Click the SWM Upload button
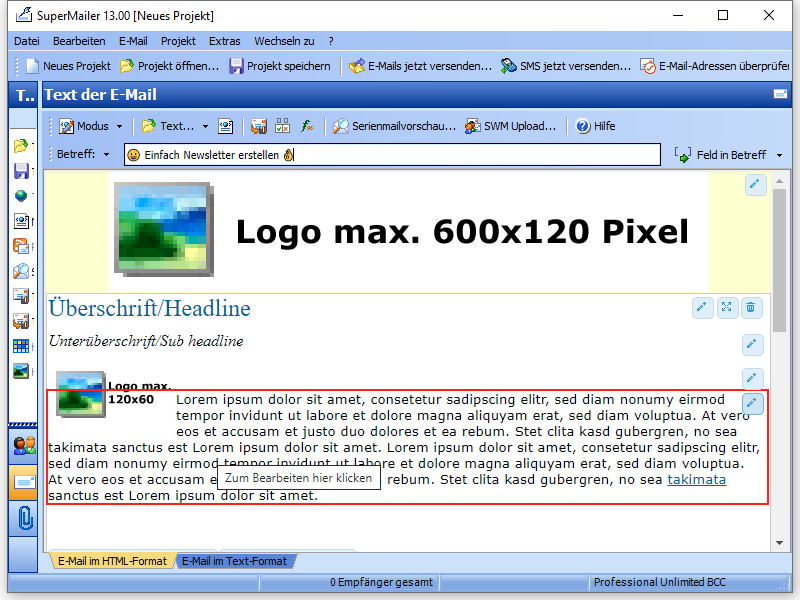This screenshot has height=600, width=800. (x=510, y=126)
